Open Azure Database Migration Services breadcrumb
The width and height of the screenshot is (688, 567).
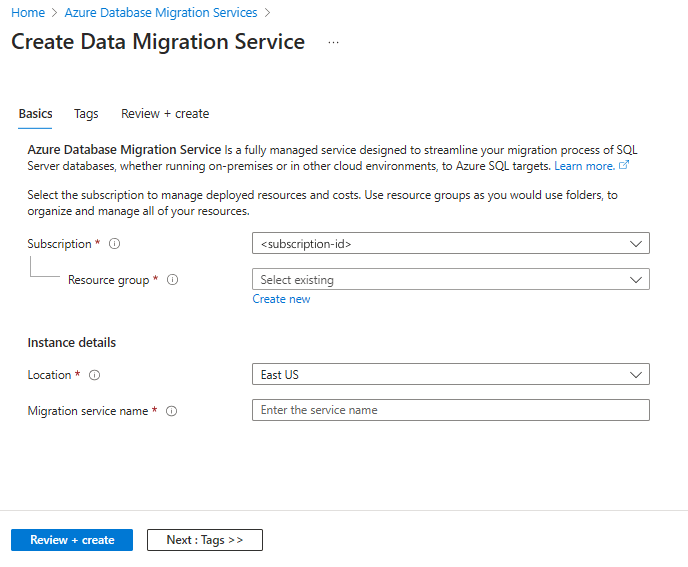click(160, 13)
